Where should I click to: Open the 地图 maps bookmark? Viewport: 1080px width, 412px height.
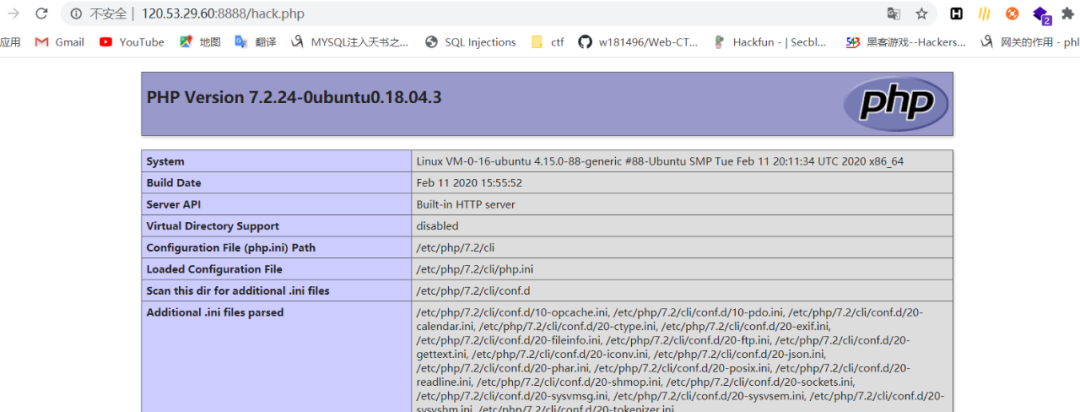(x=200, y=42)
